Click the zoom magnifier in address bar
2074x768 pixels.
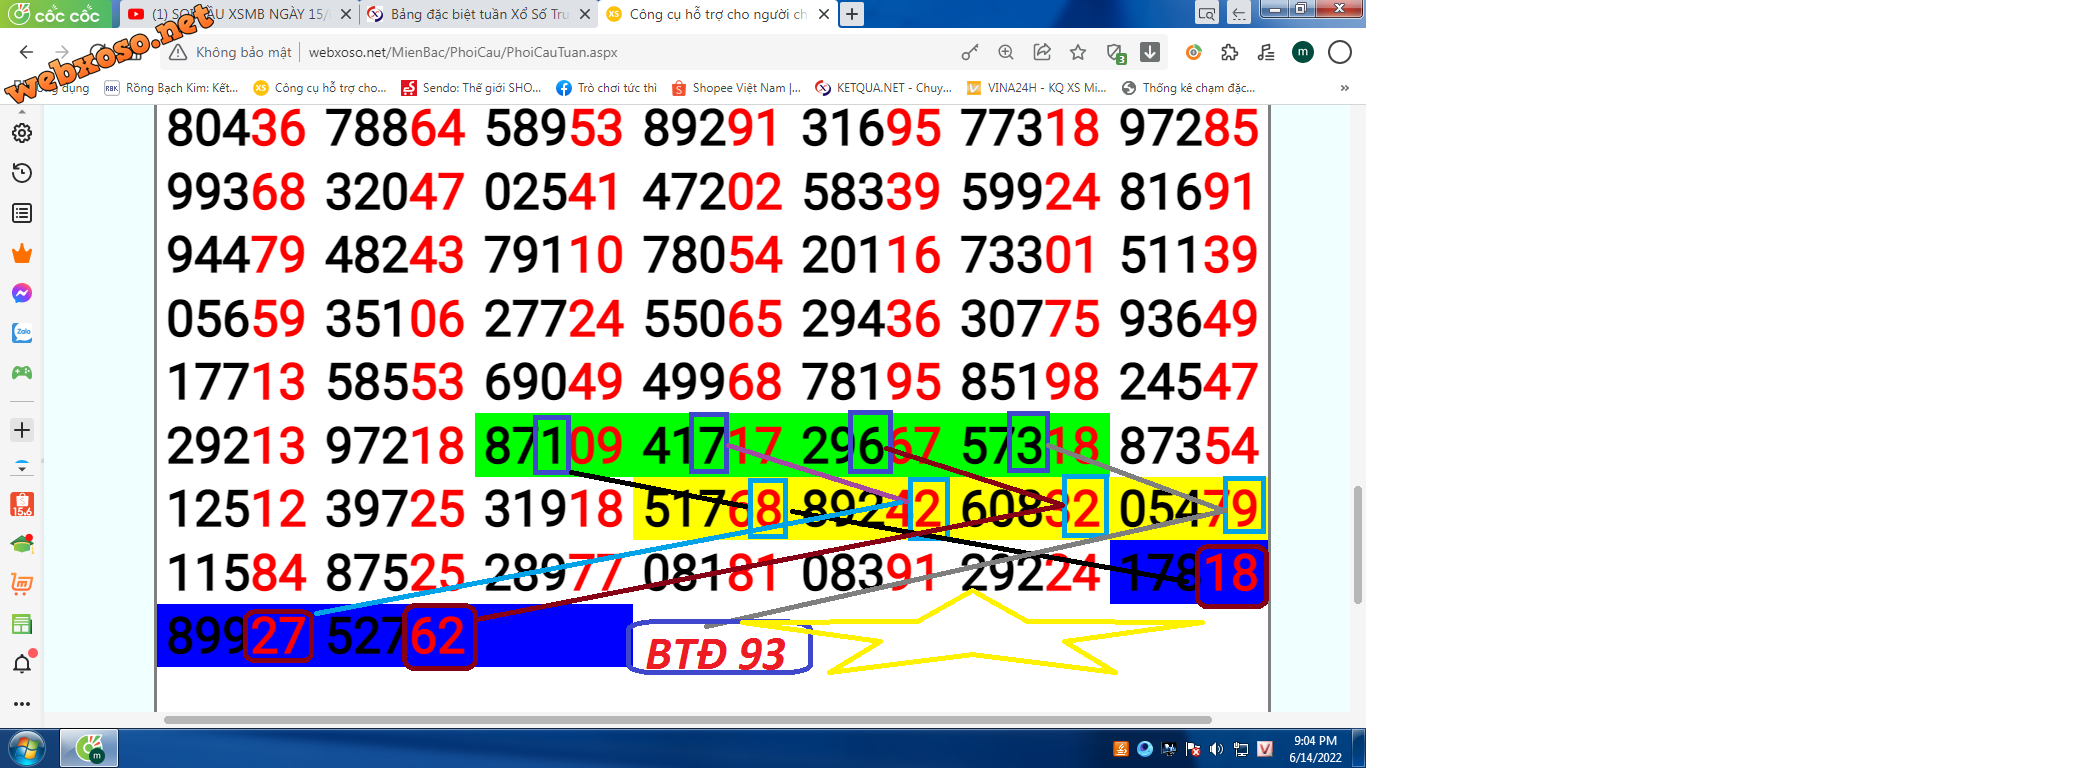coord(1006,52)
